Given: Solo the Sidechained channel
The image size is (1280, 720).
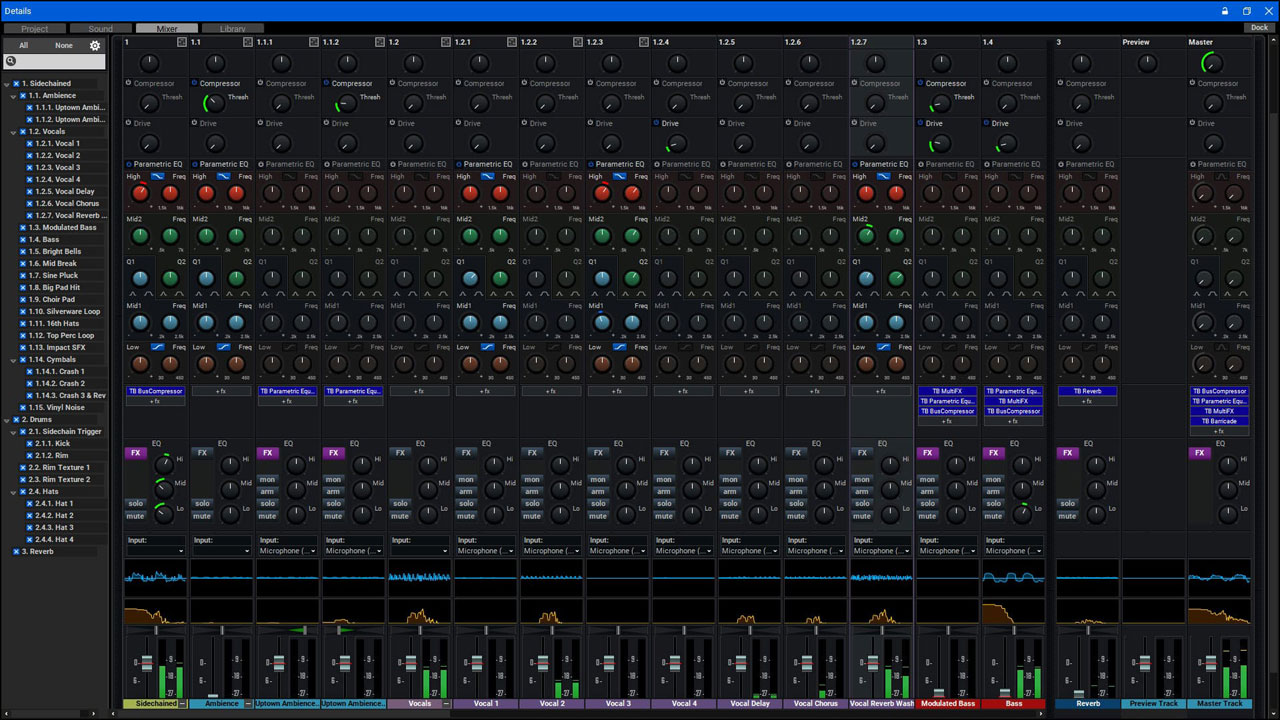Looking at the screenshot, I should [136, 503].
